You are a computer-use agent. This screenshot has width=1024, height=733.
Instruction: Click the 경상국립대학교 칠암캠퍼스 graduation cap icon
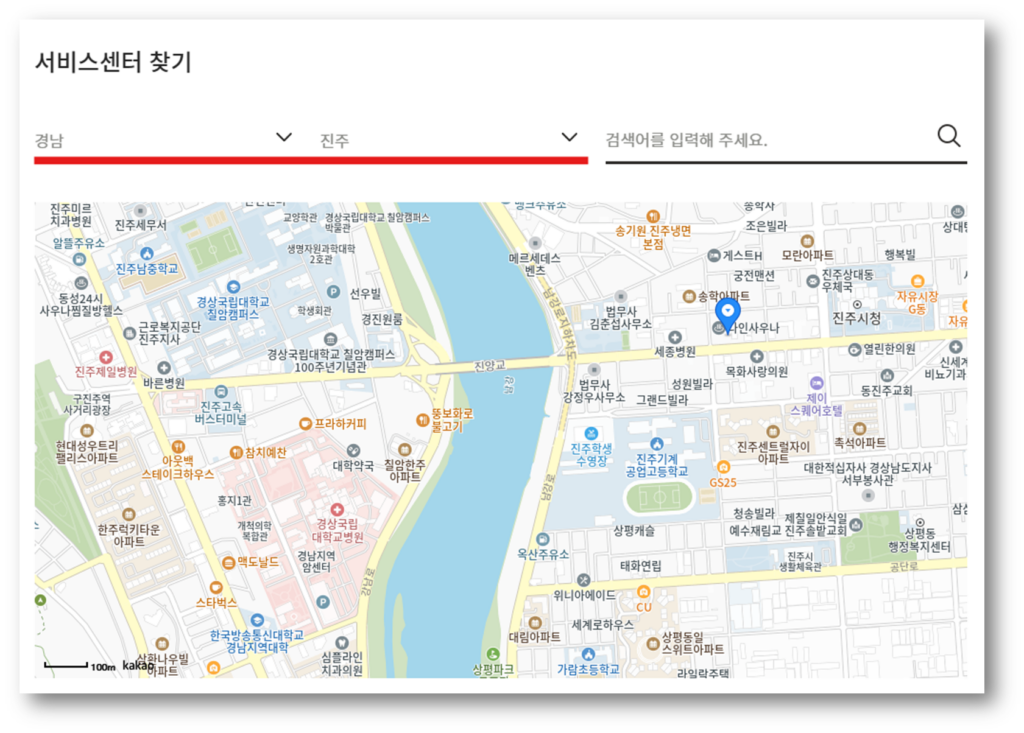coord(233,287)
